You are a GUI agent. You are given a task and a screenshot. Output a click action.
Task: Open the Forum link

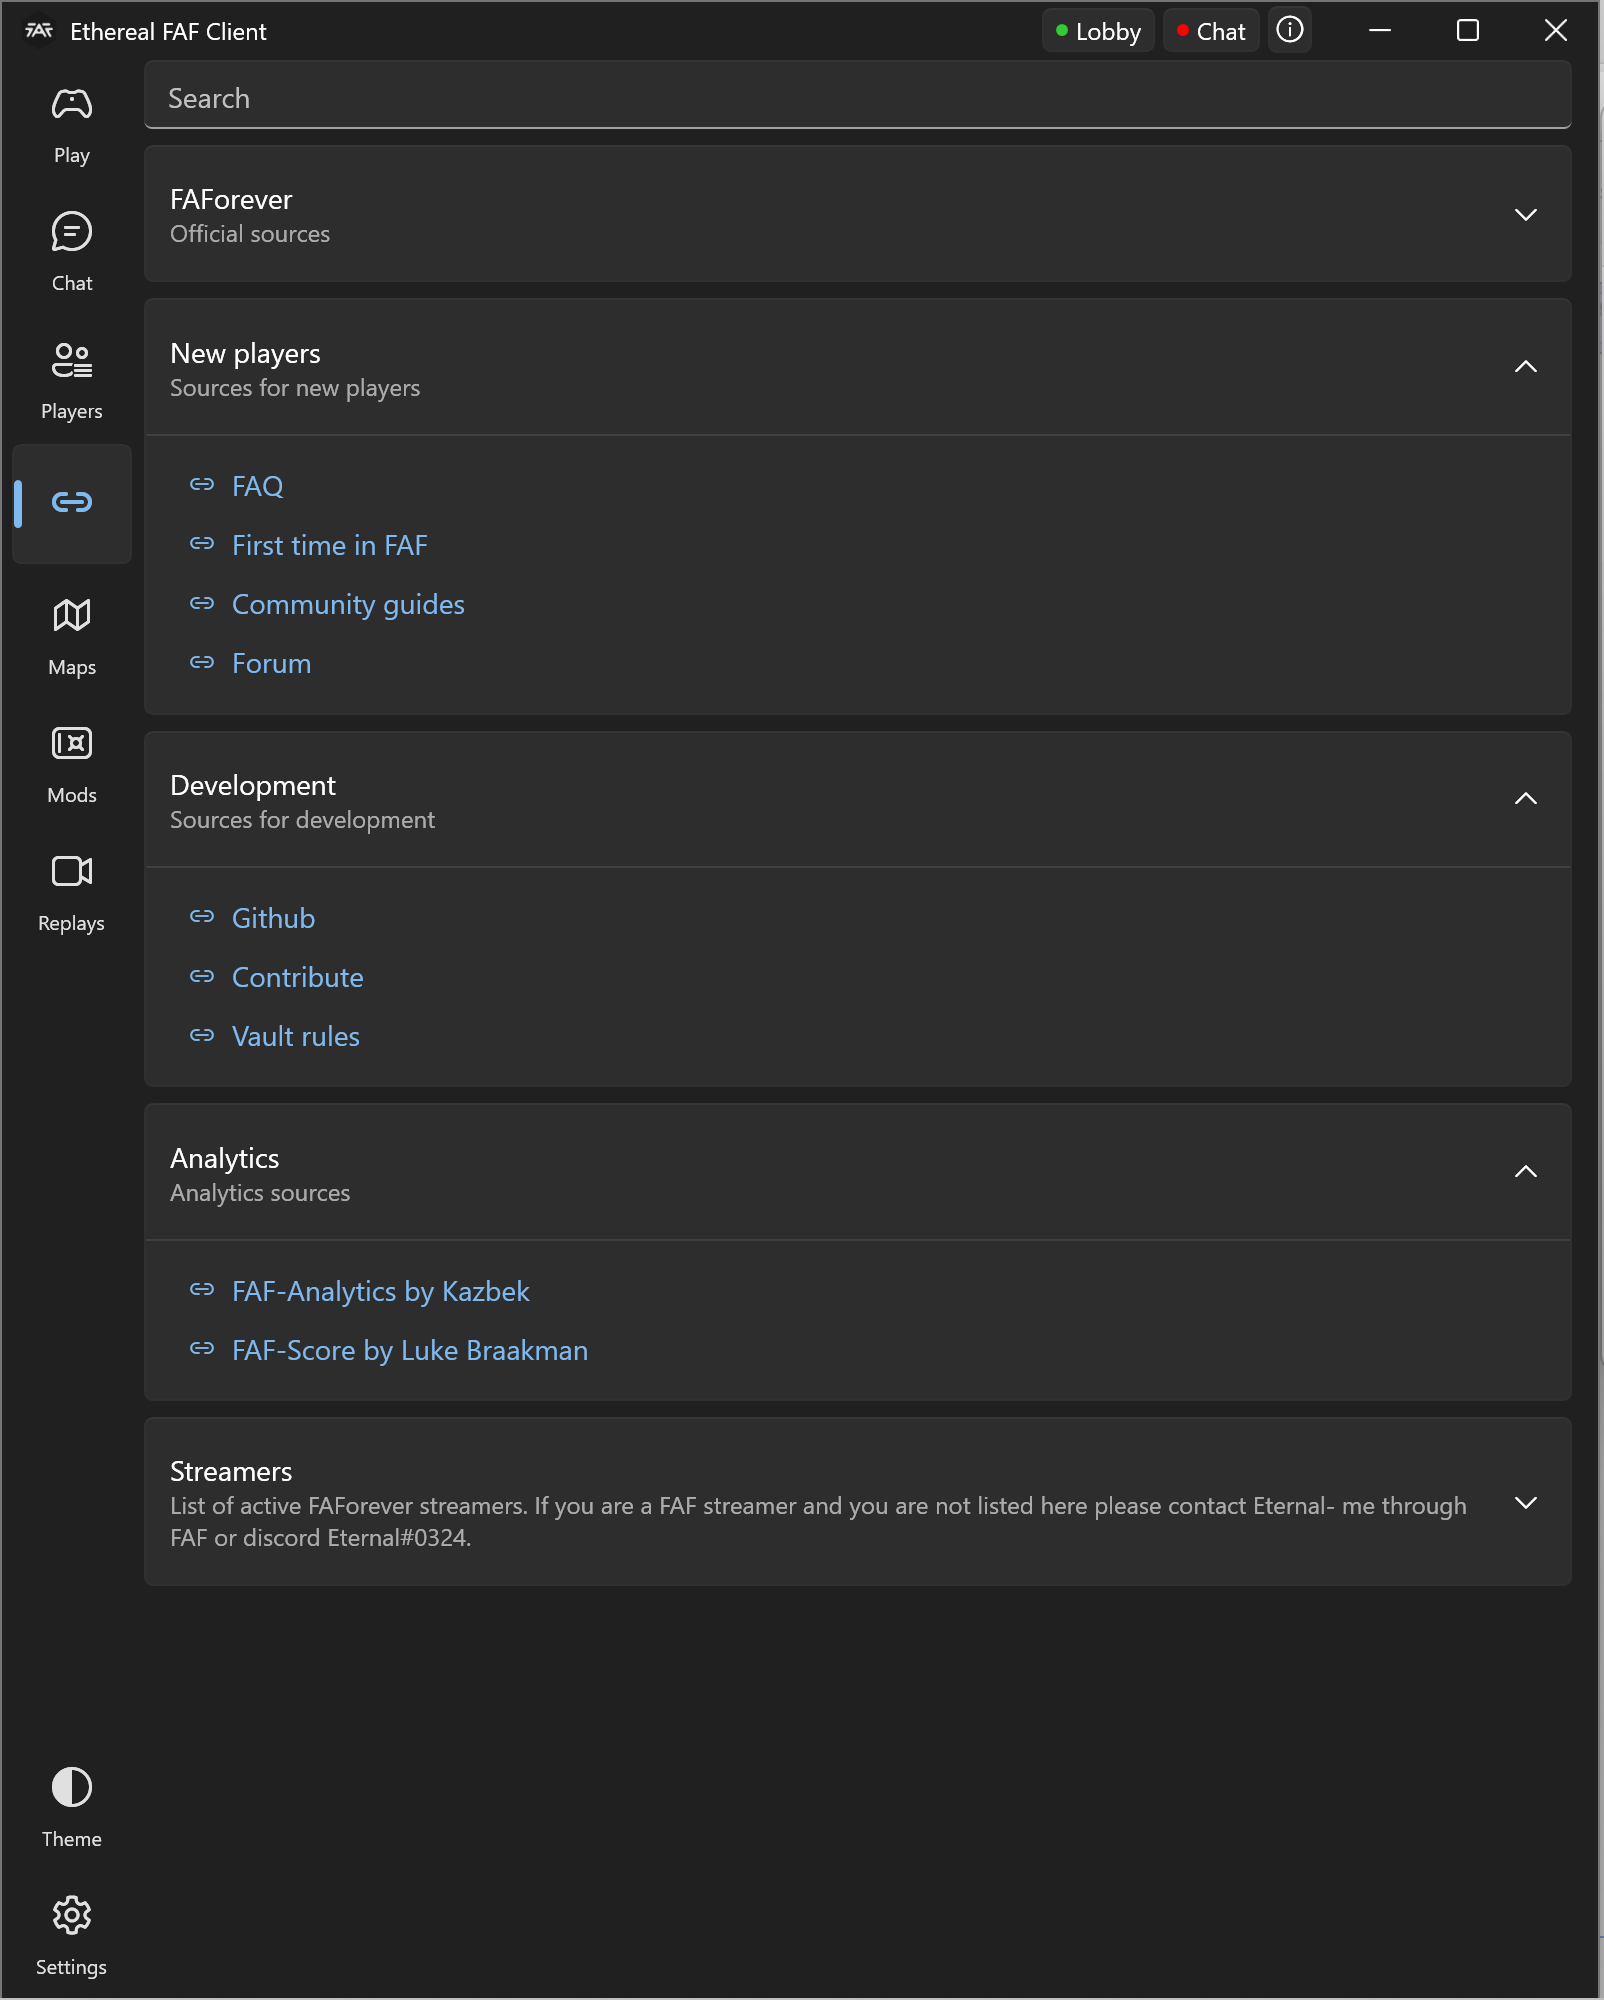(x=271, y=663)
